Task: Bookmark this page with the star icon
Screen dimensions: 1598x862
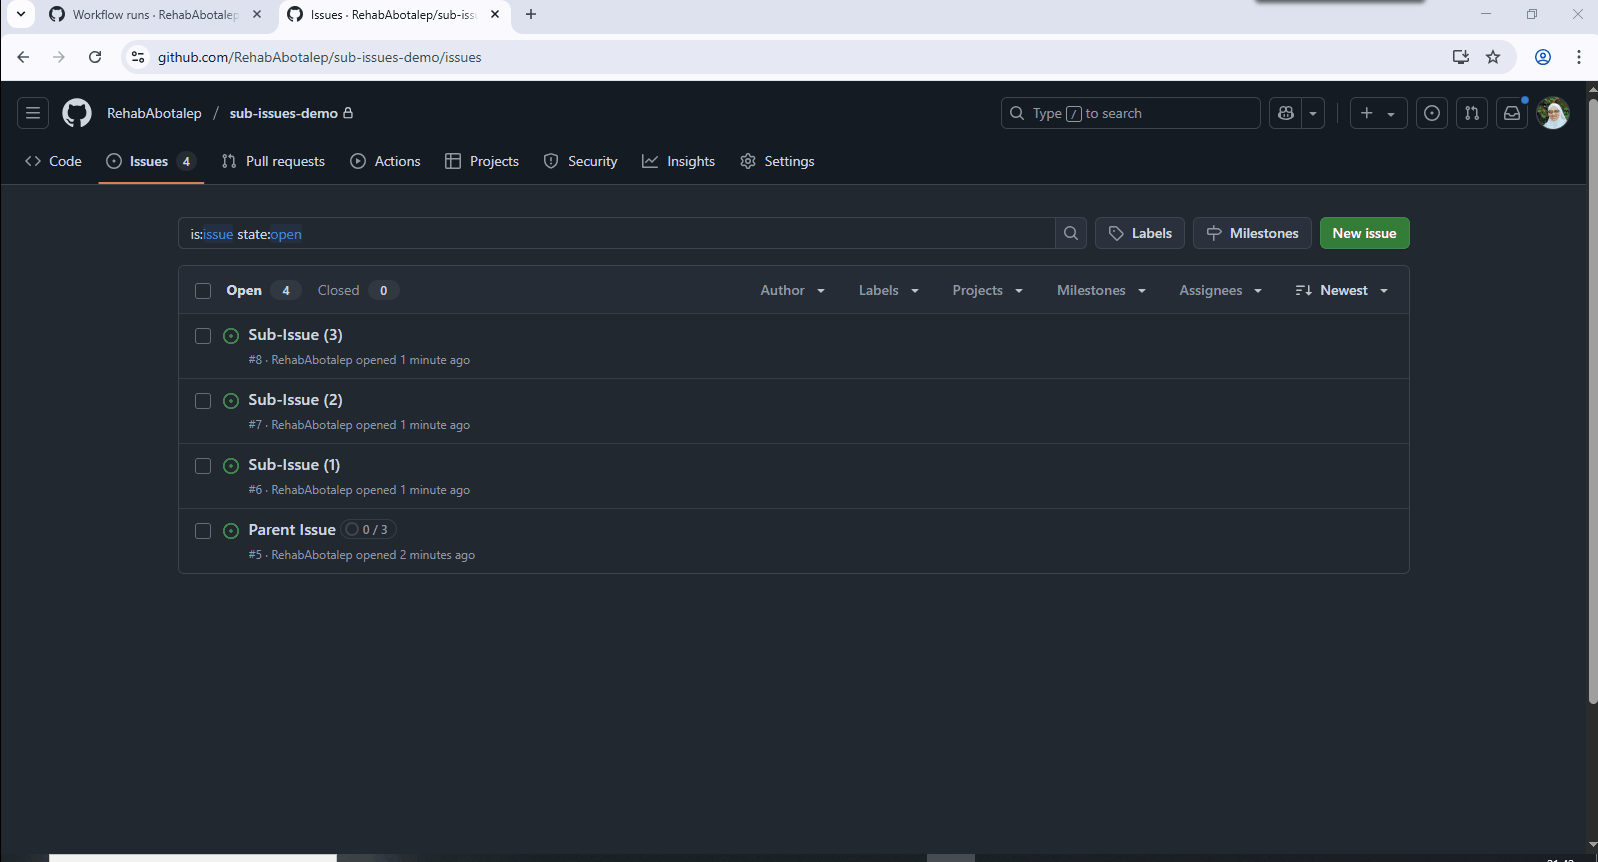Action: pos(1493,57)
